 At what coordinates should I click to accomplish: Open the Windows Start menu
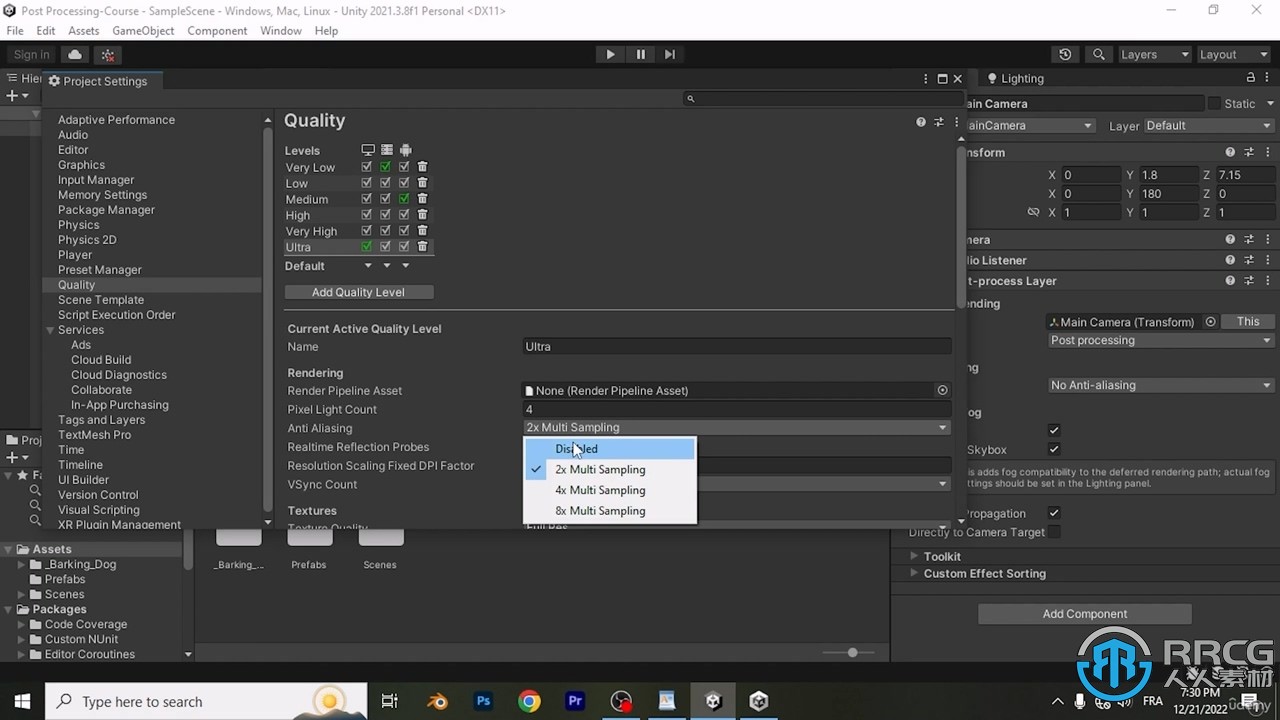22,701
